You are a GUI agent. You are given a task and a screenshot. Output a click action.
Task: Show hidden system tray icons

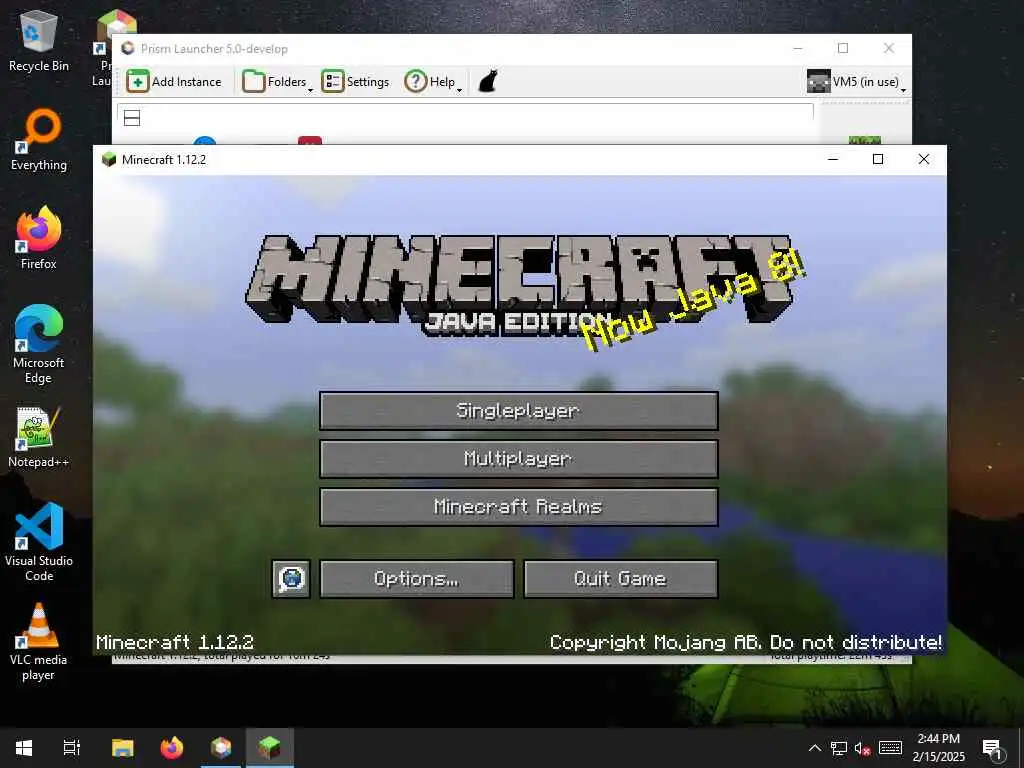click(x=814, y=748)
